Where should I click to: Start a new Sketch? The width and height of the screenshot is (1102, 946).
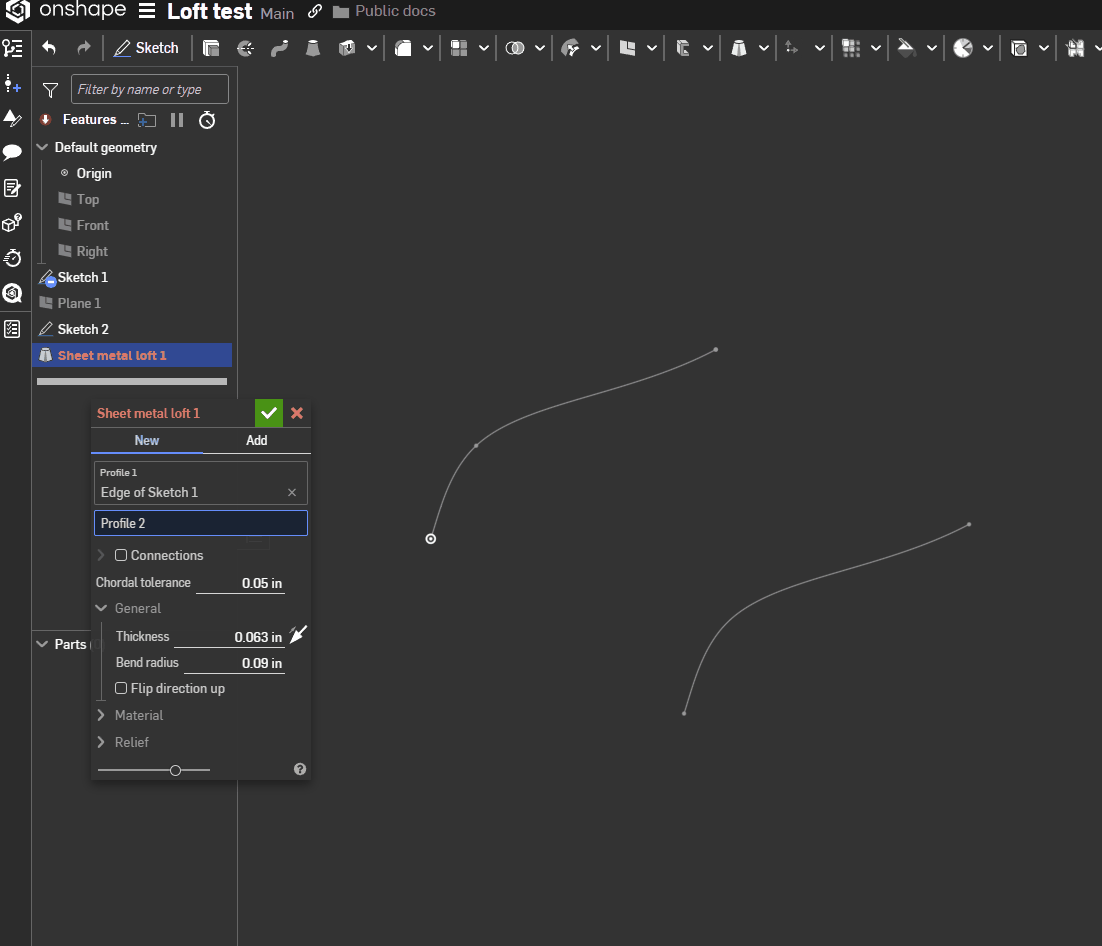[x=146, y=48]
